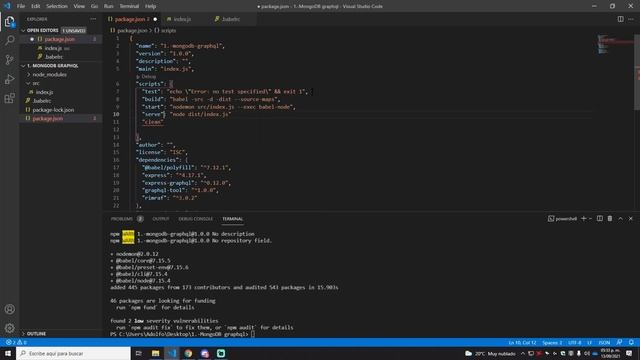Open the Explorer panel ellipsis menu

tap(93, 19)
